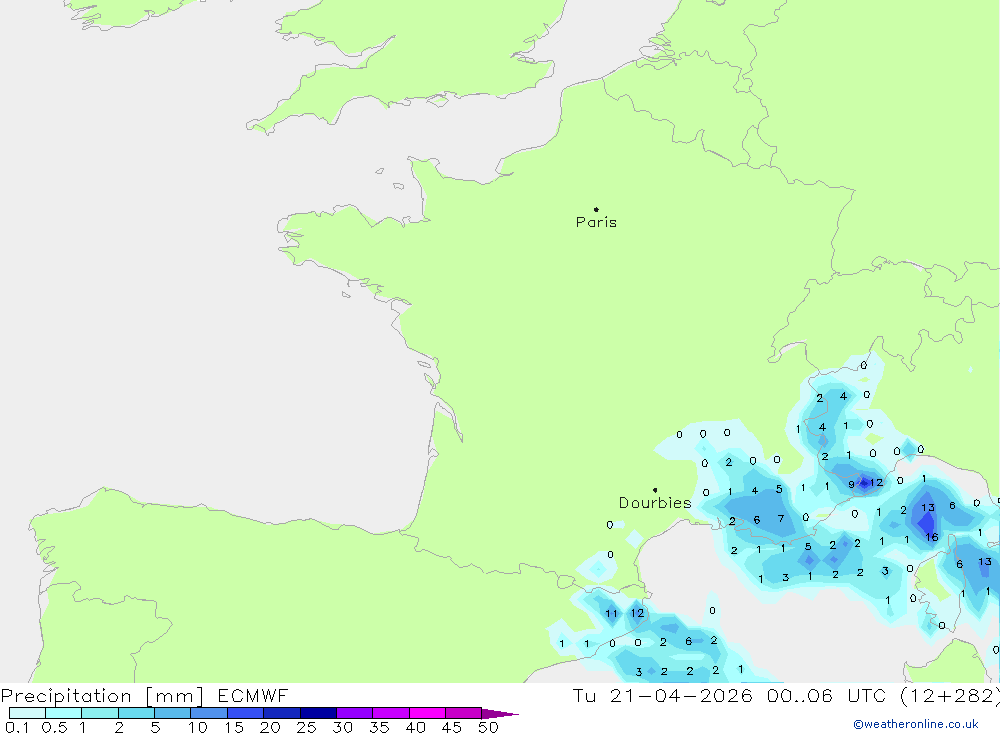Open the weatheronline.co.uk copyright link
The height and width of the screenshot is (733, 1000).
click(915, 724)
